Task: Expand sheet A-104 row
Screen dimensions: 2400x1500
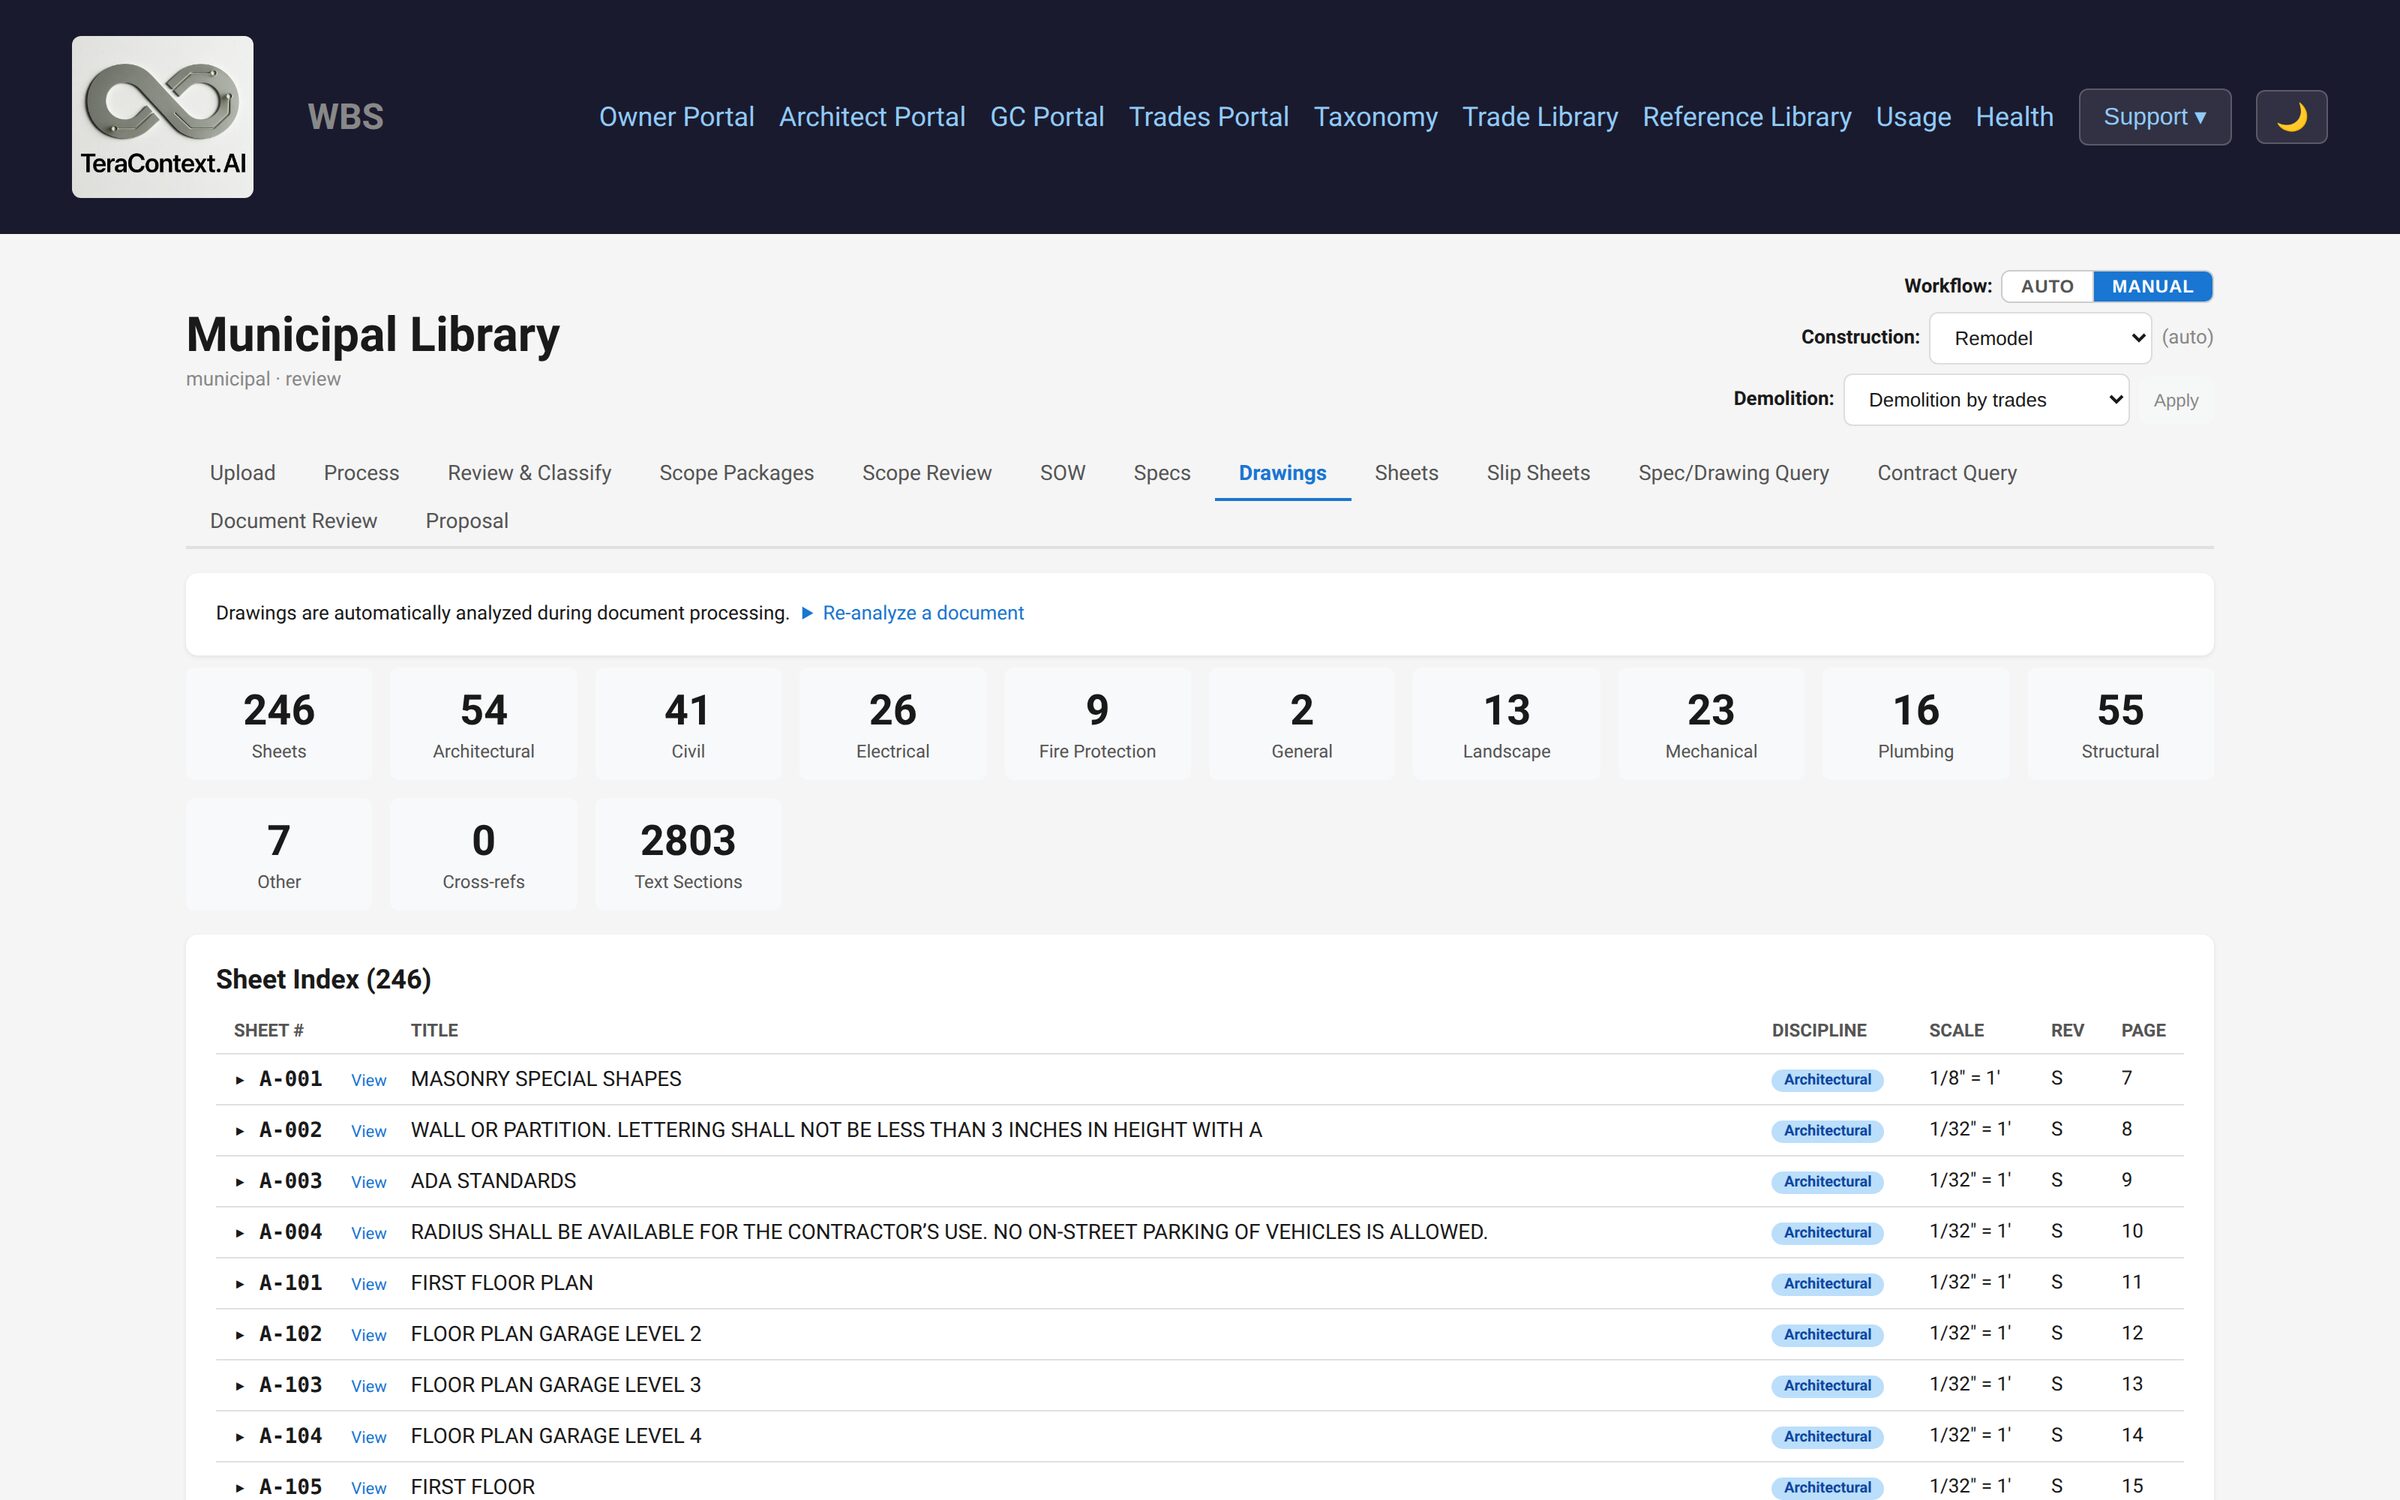Action: point(240,1436)
